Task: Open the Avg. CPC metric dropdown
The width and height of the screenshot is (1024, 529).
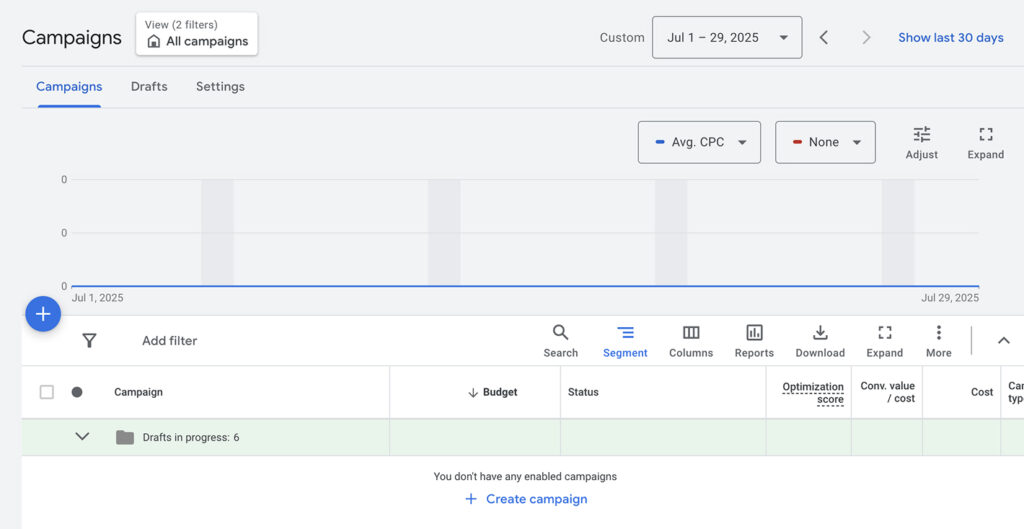Action: pyautogui.click(x=699, y=142)
